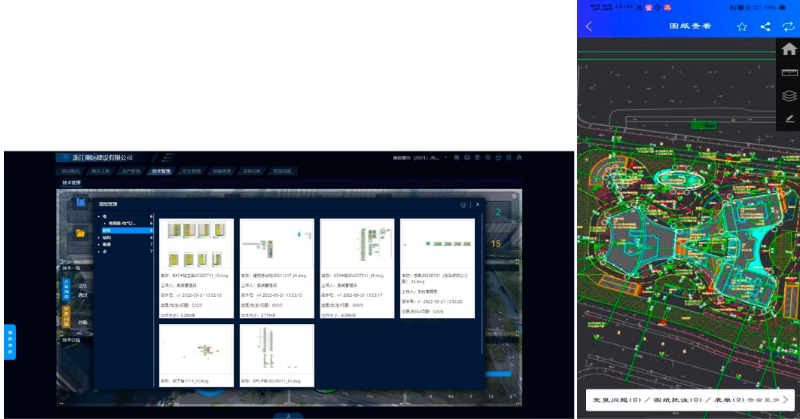Expand the 电 tree node arrow
This screenshot has width=800, height=419.
99,216
